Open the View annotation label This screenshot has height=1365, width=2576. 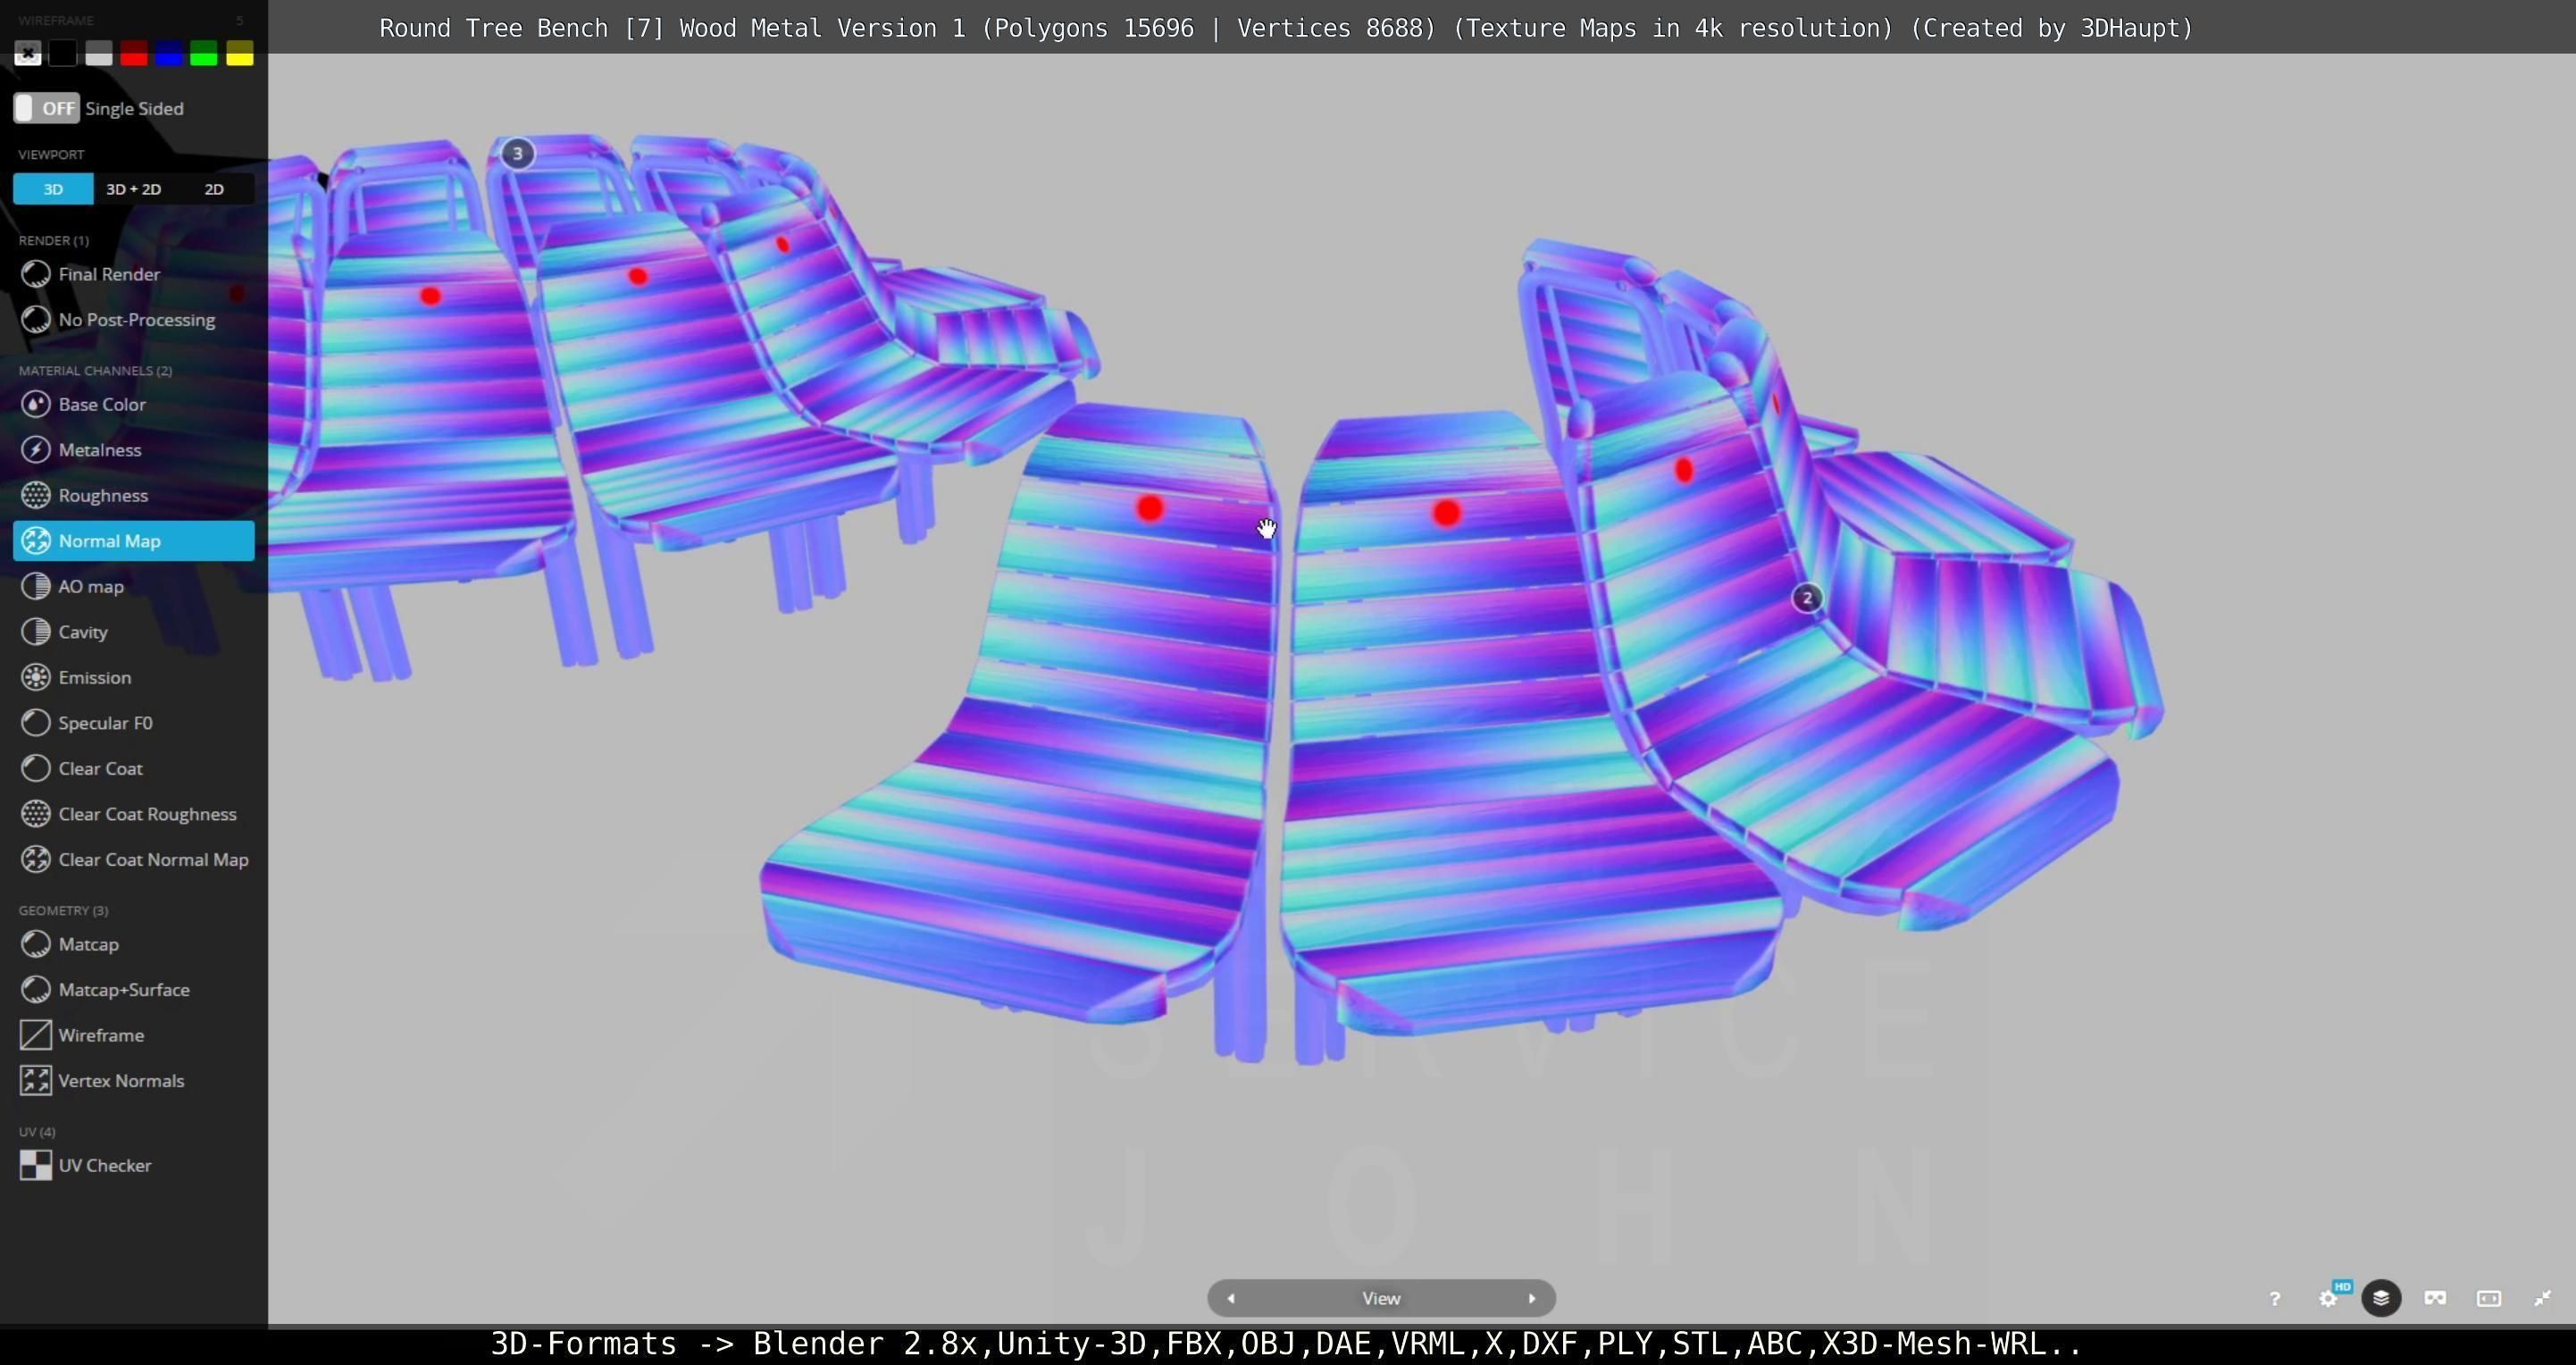click(x=1381, y=1298)
